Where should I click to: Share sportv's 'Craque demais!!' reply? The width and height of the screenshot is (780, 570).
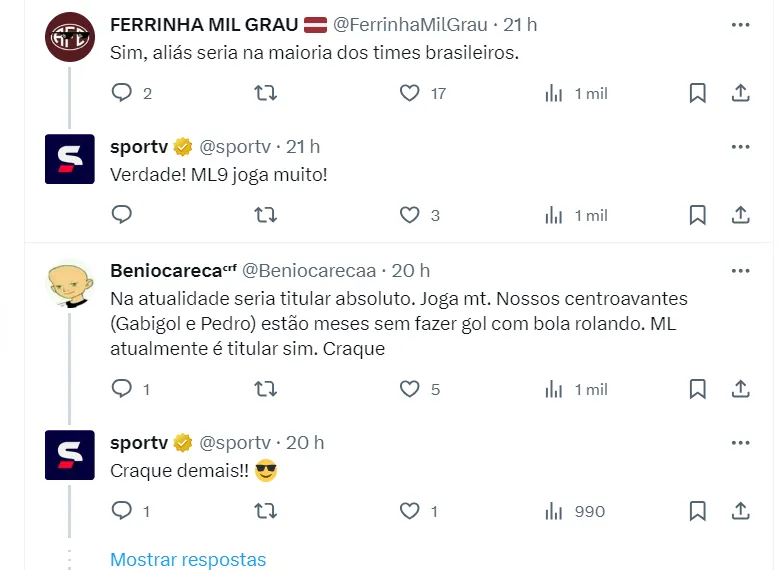pyautogui.click(x=741, y=511)
